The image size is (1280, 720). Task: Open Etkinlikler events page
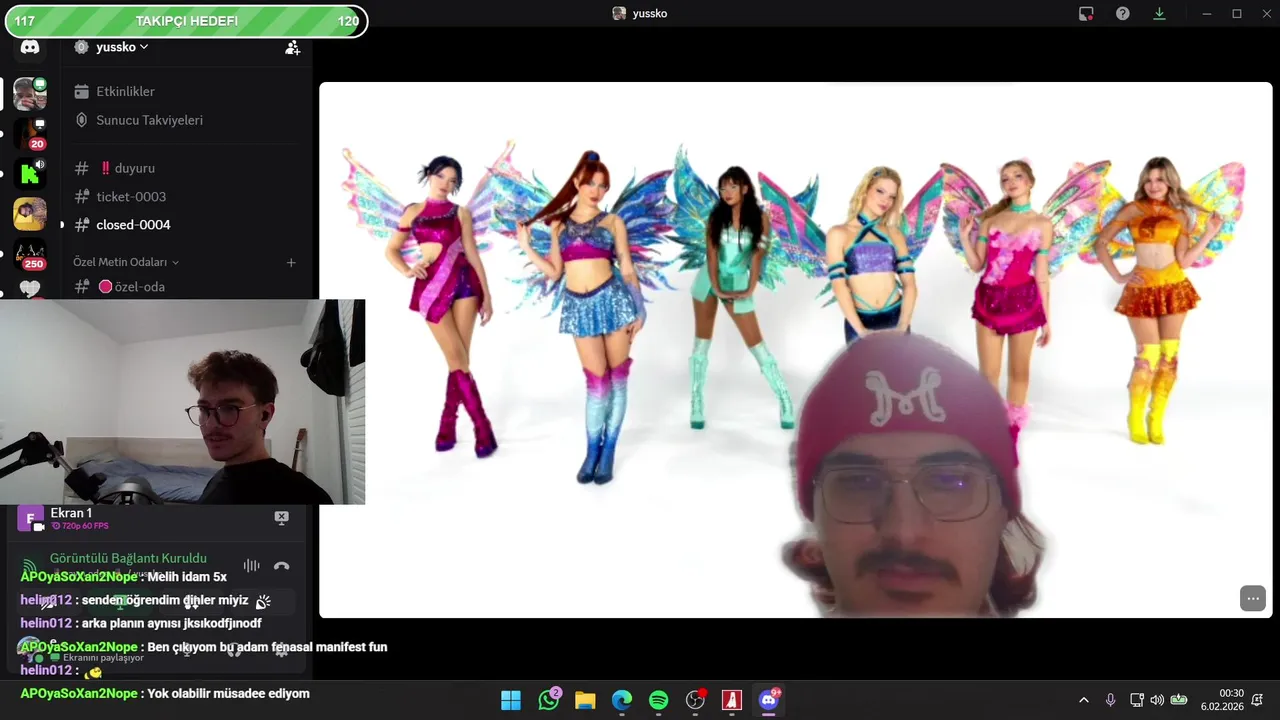coord(125,91)
